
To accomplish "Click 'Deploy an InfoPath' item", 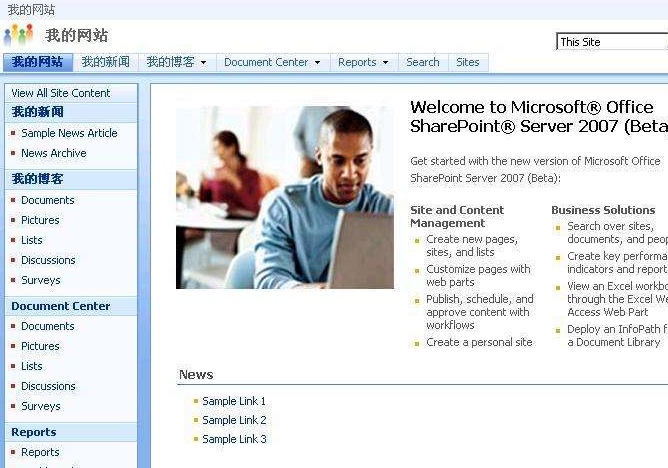I will pos(617,336).
